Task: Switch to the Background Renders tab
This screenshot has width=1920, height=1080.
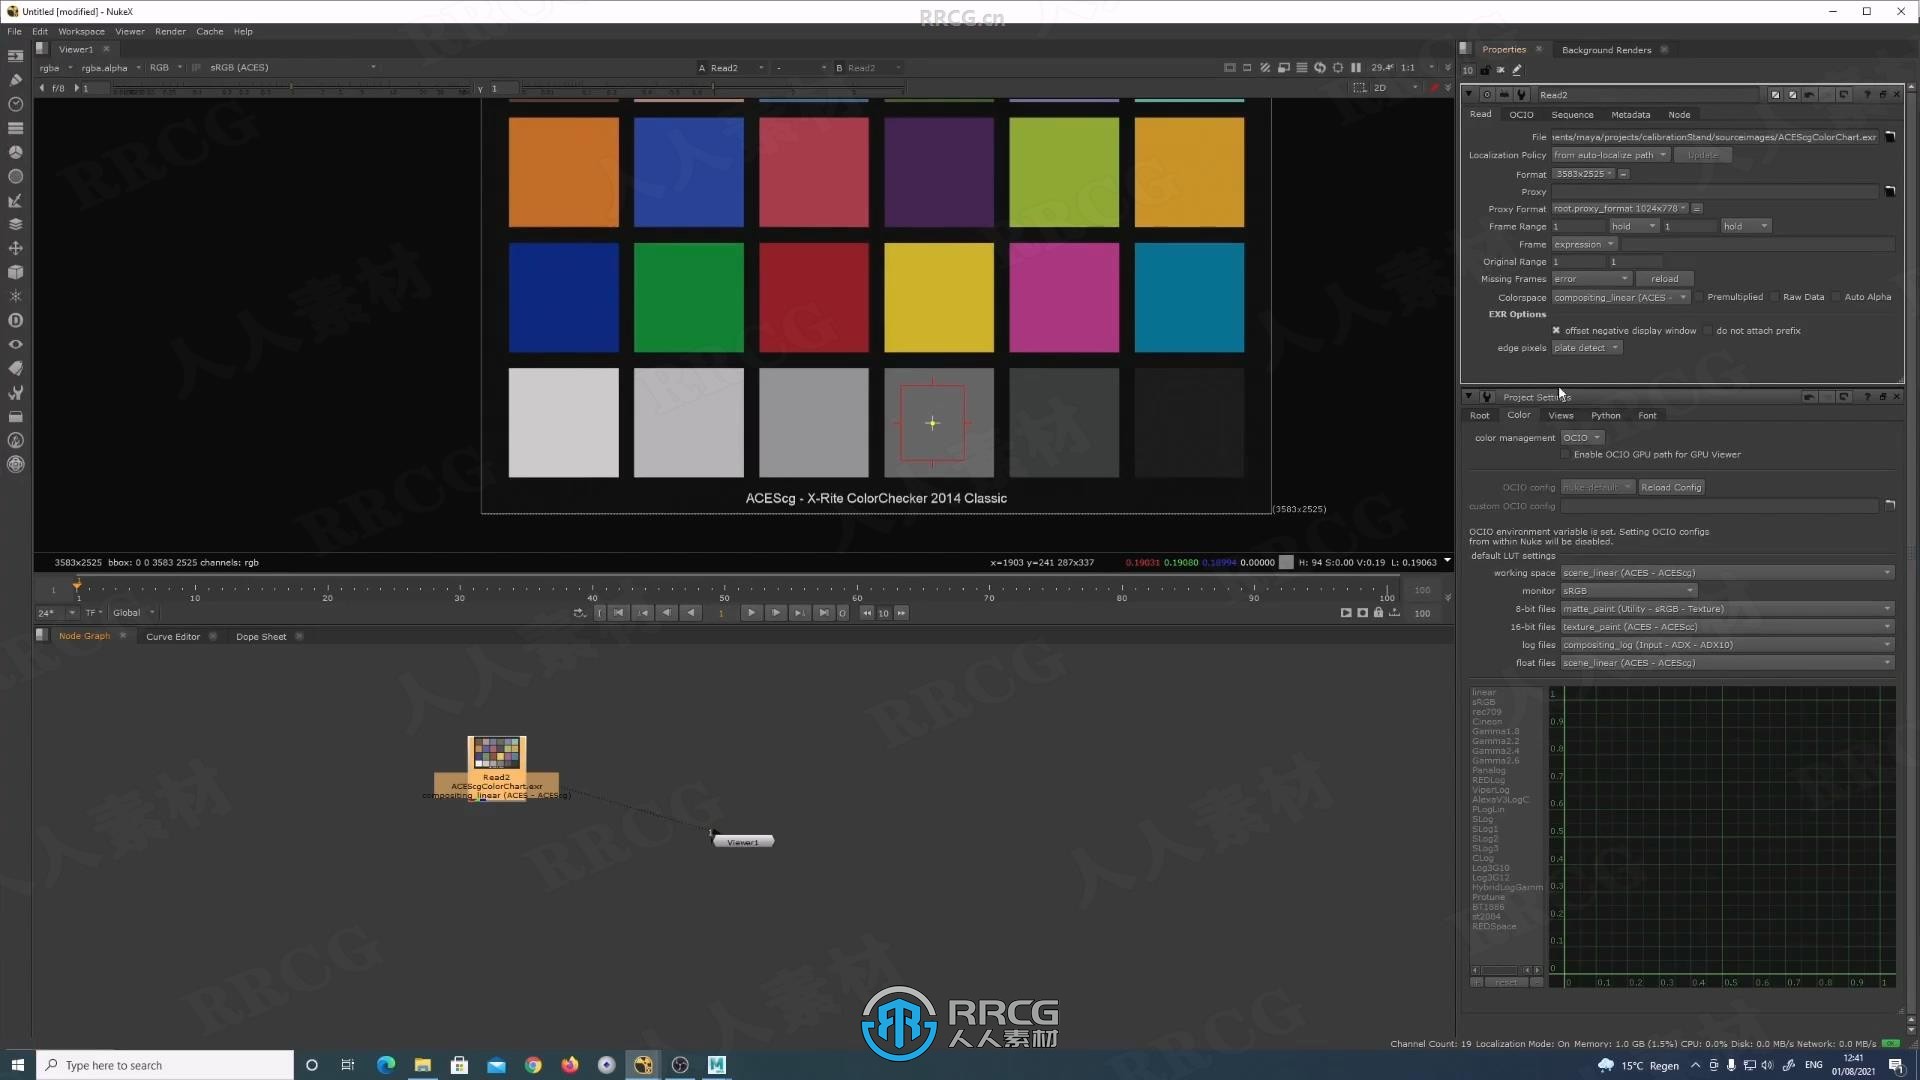Action: click(1606, 50)
